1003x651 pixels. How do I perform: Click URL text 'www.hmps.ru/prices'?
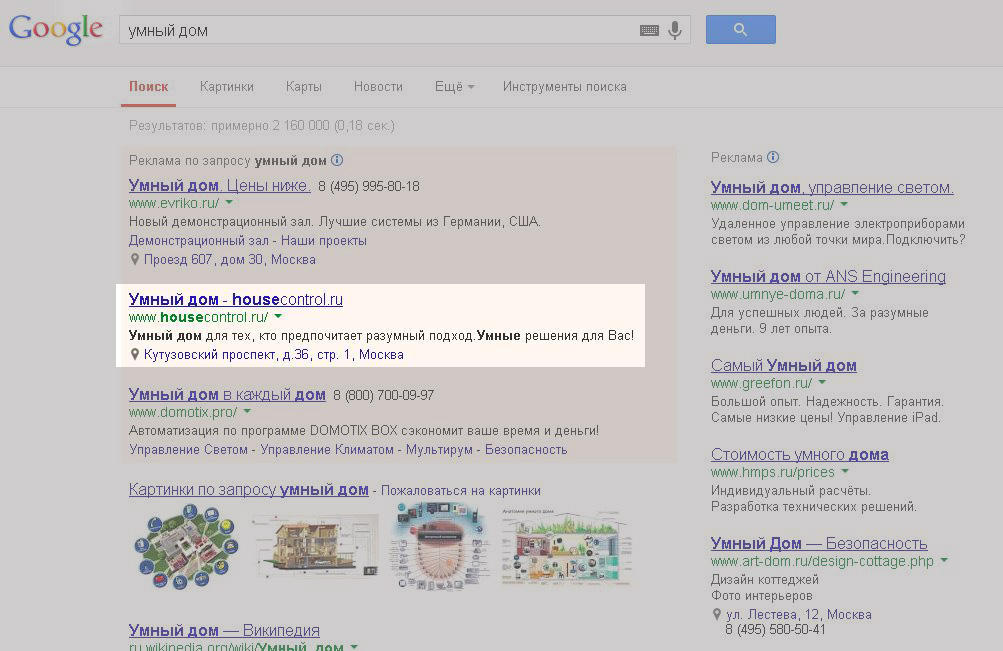773,472
